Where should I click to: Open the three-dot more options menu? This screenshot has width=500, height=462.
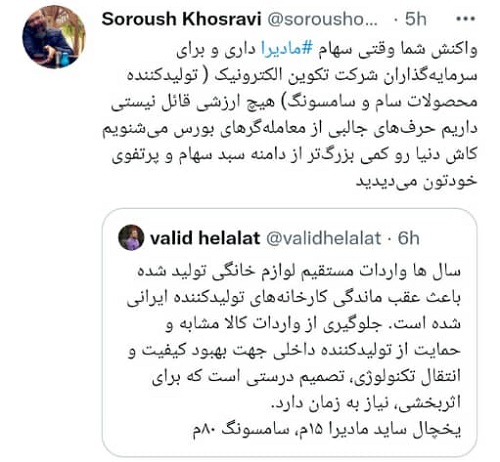point(465,19)
